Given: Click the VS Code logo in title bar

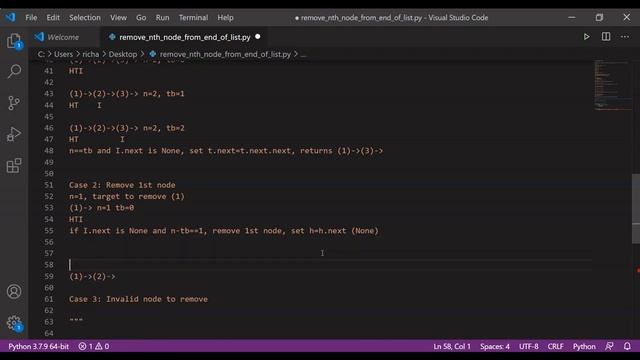Looking at the screenshot, I should [x=10, y=18].
